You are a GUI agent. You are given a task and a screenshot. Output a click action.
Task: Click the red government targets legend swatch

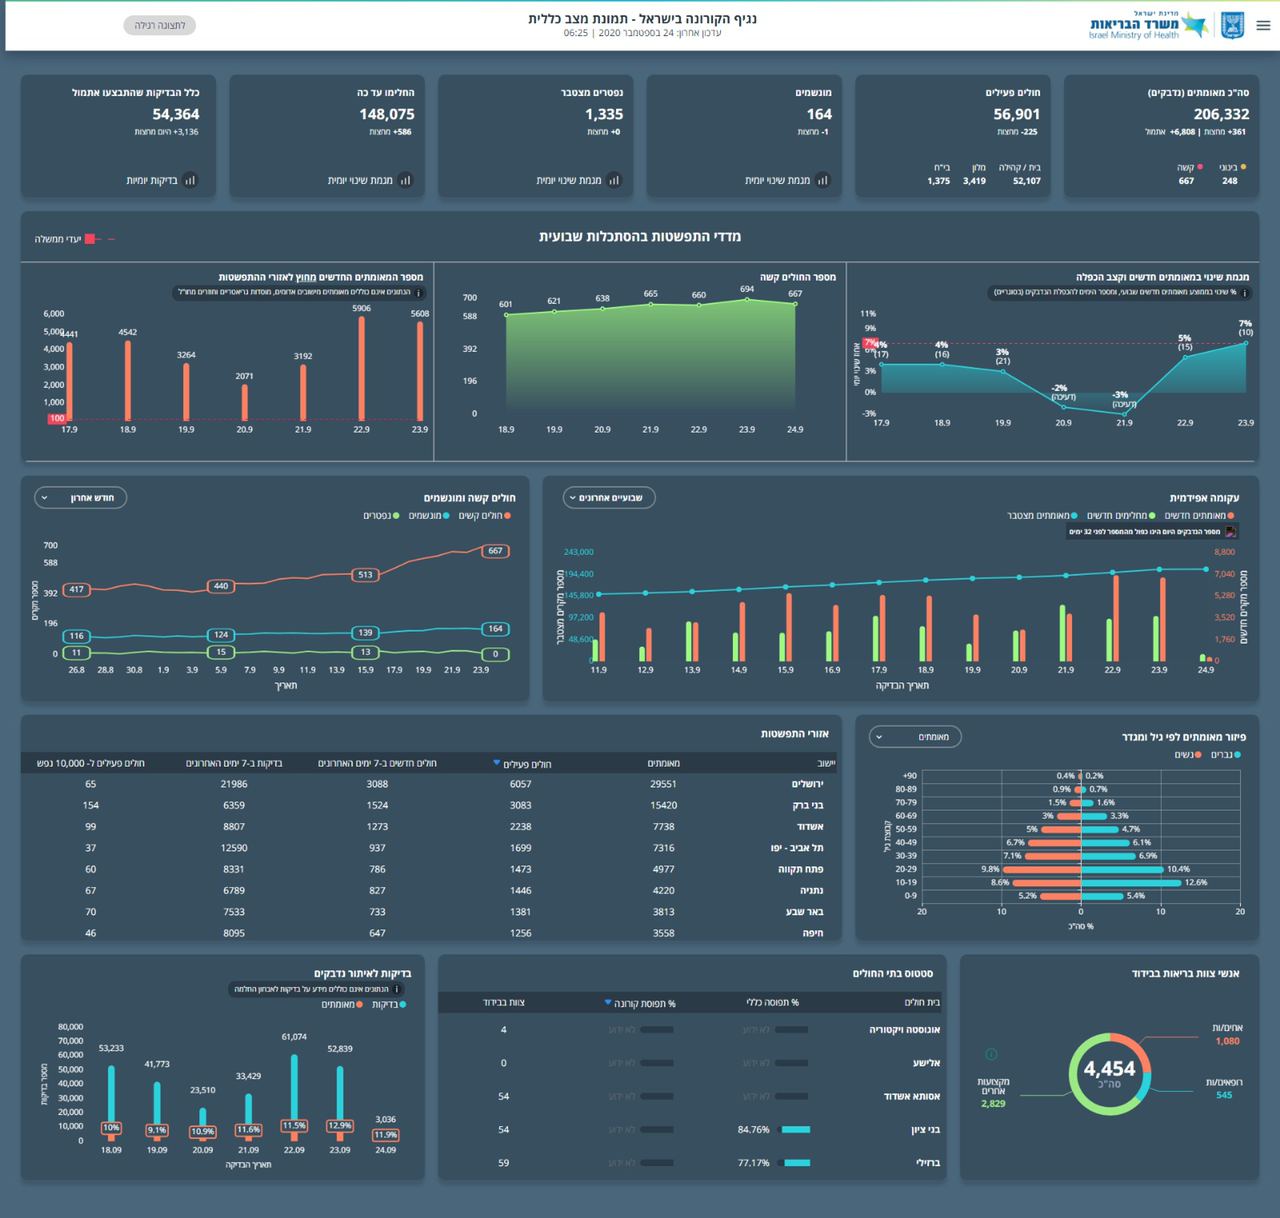tap(90, 239)
